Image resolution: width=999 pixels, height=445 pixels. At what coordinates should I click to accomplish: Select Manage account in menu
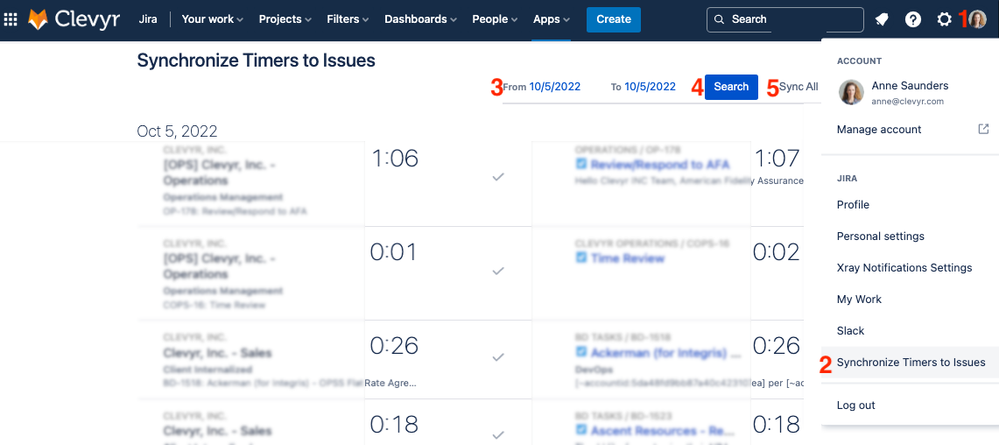pos(879,129)
